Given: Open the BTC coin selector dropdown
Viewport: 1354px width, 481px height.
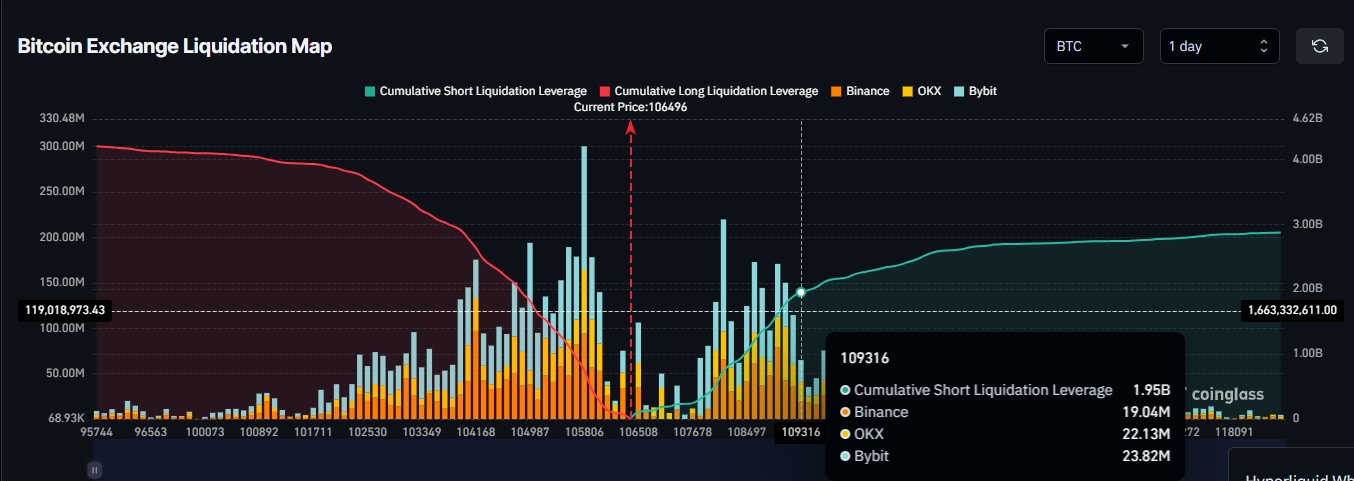Looking at the screenshot, I should click(x=1093, y=46).
